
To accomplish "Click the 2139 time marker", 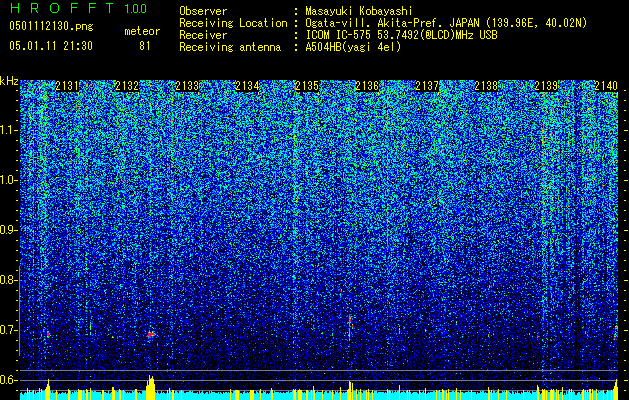I will point(546,86).
